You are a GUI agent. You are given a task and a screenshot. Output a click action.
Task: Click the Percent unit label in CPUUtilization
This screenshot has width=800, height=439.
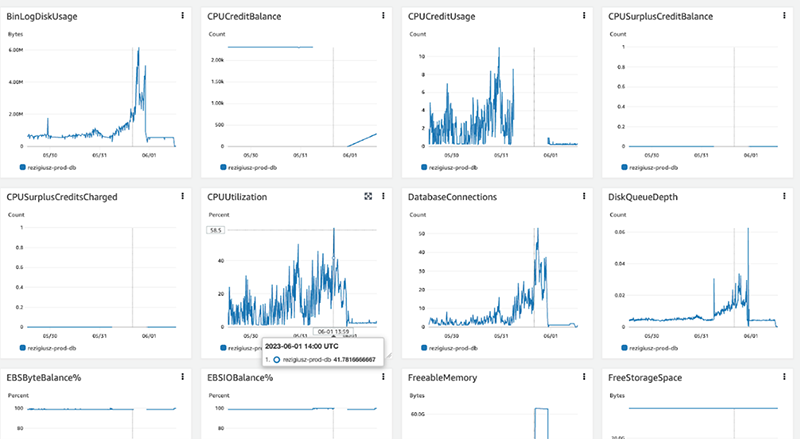(219, 215)
